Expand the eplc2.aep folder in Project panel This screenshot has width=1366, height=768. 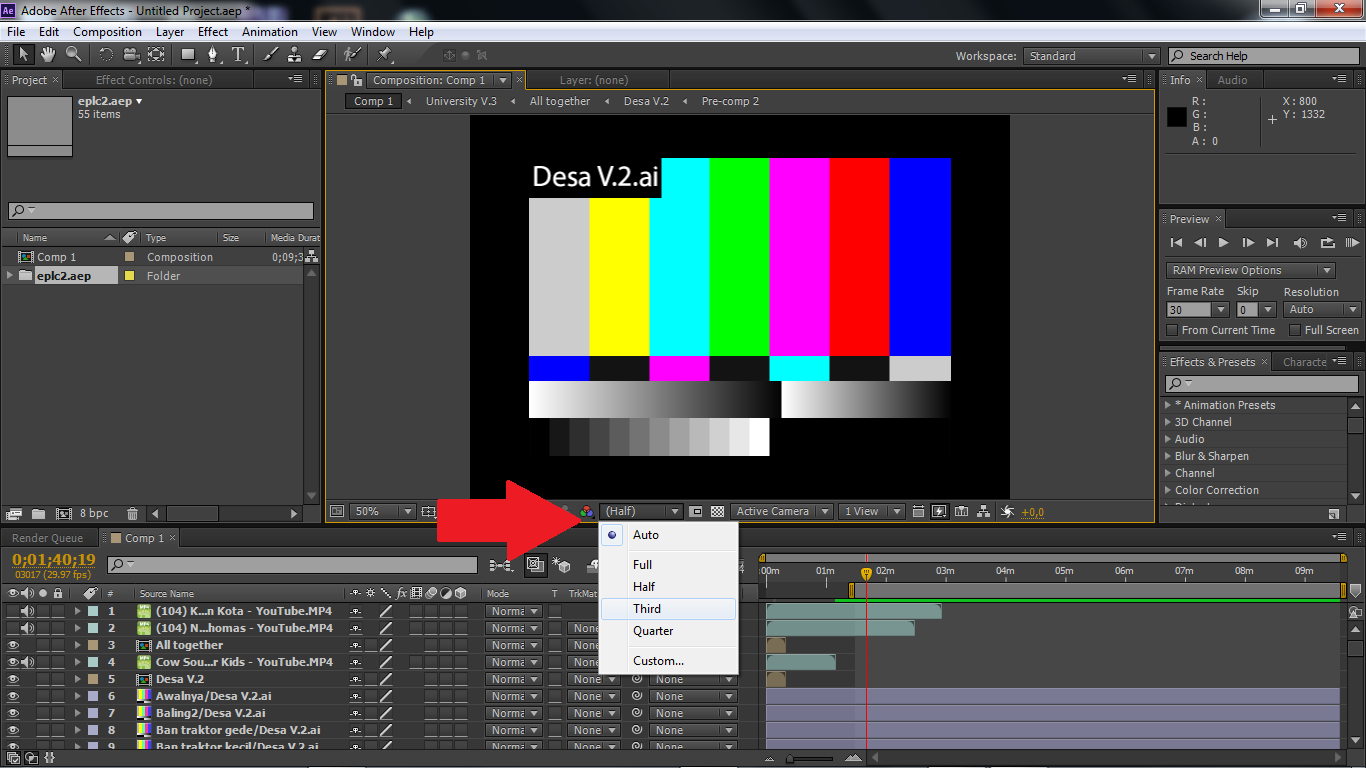click(8, 275)
